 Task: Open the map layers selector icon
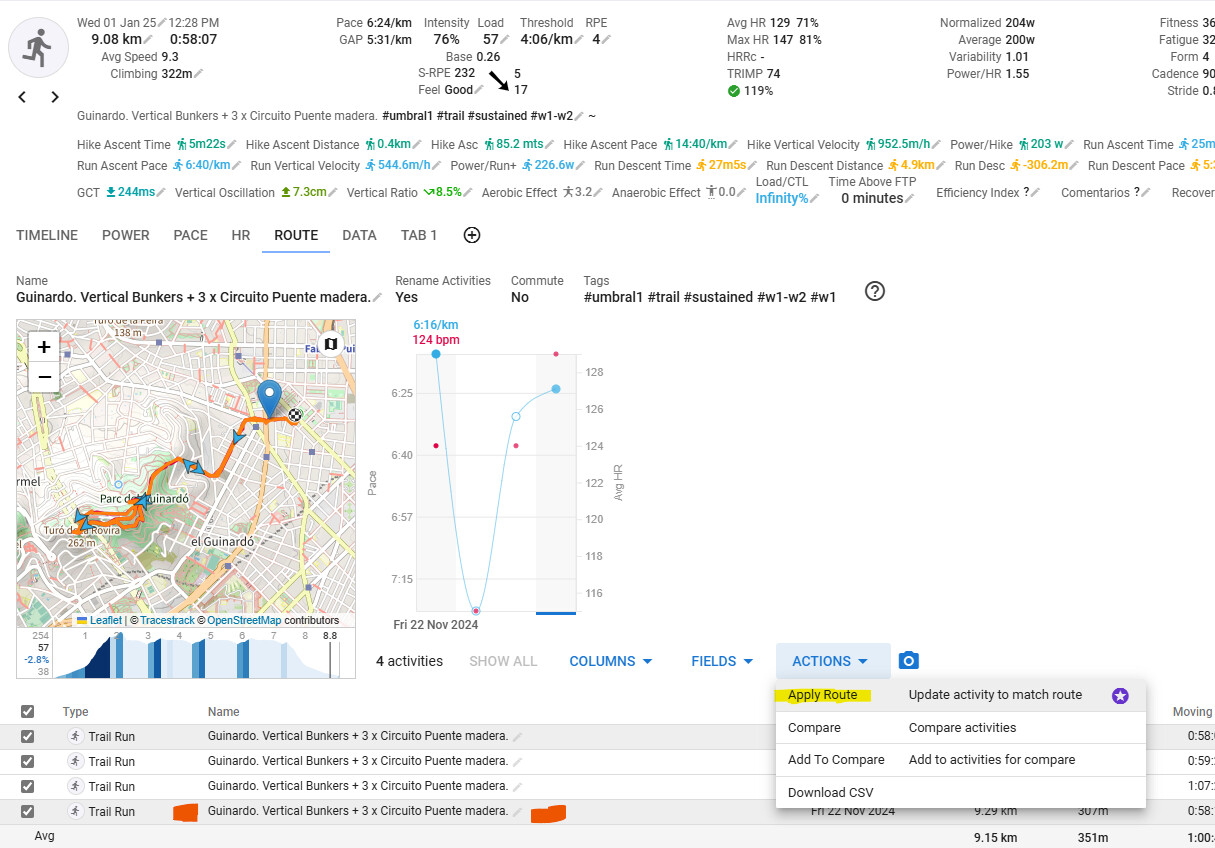[x=331, y=345]
